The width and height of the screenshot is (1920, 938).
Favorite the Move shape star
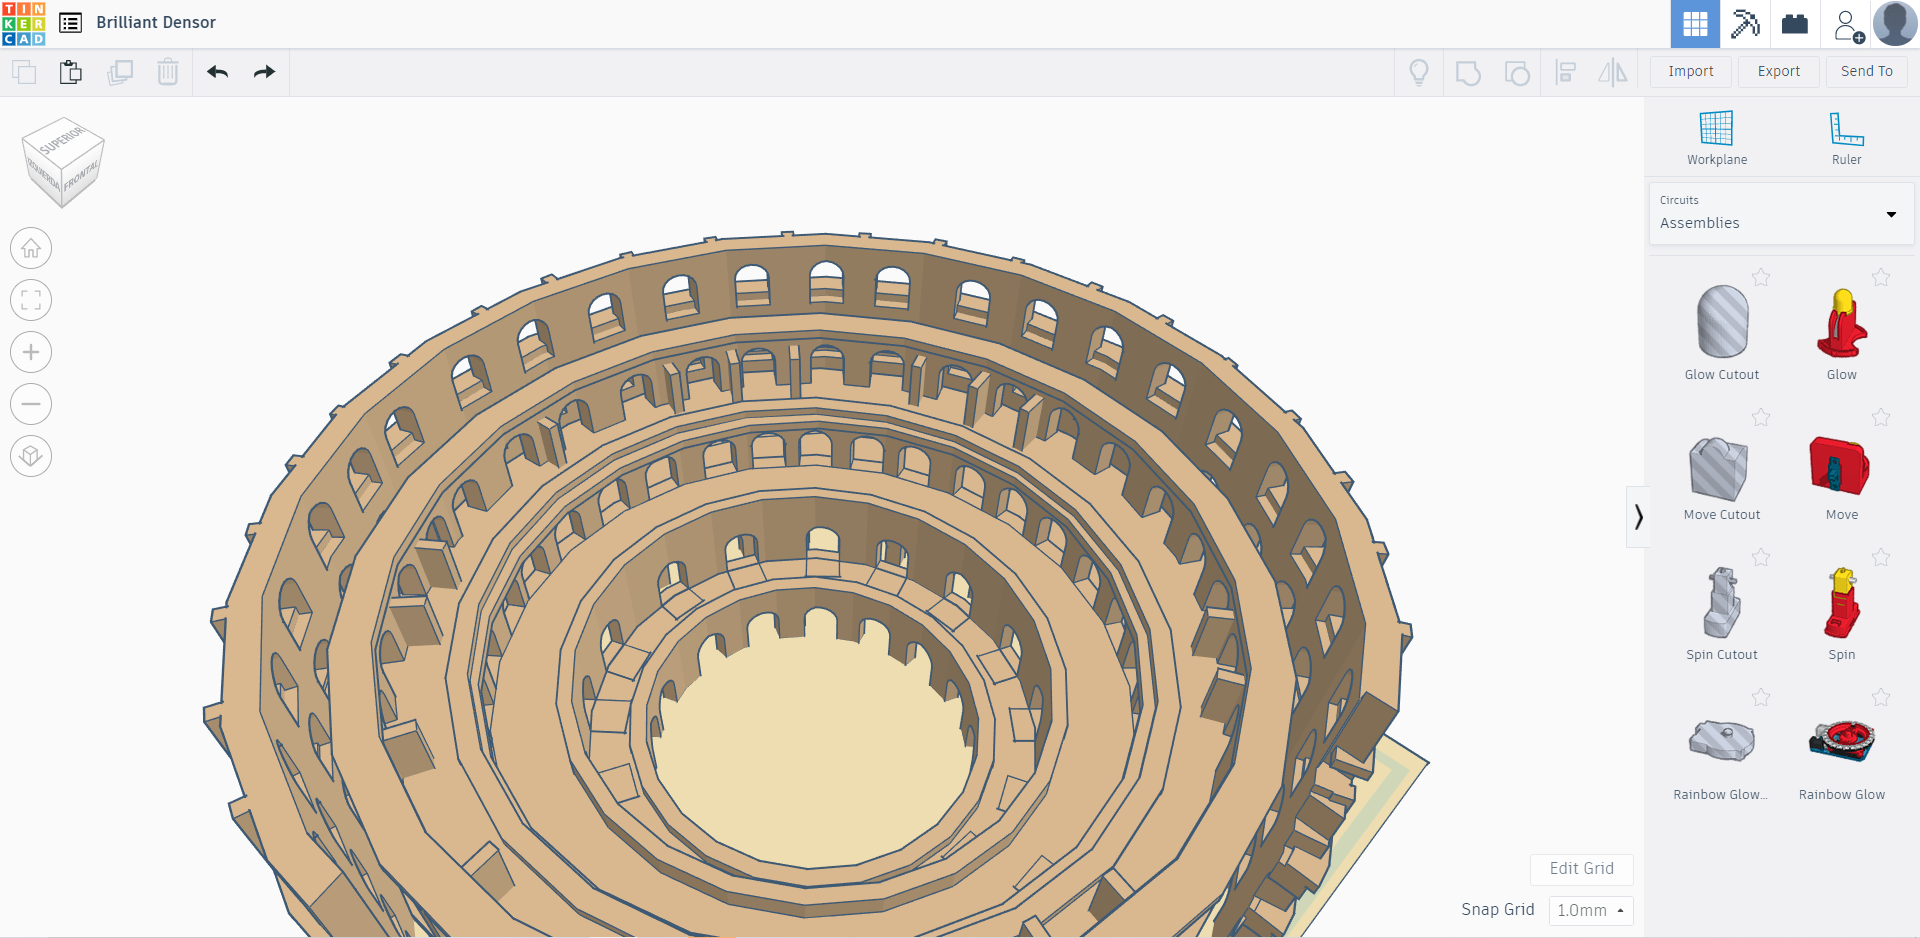click(x=1881, y=417)
